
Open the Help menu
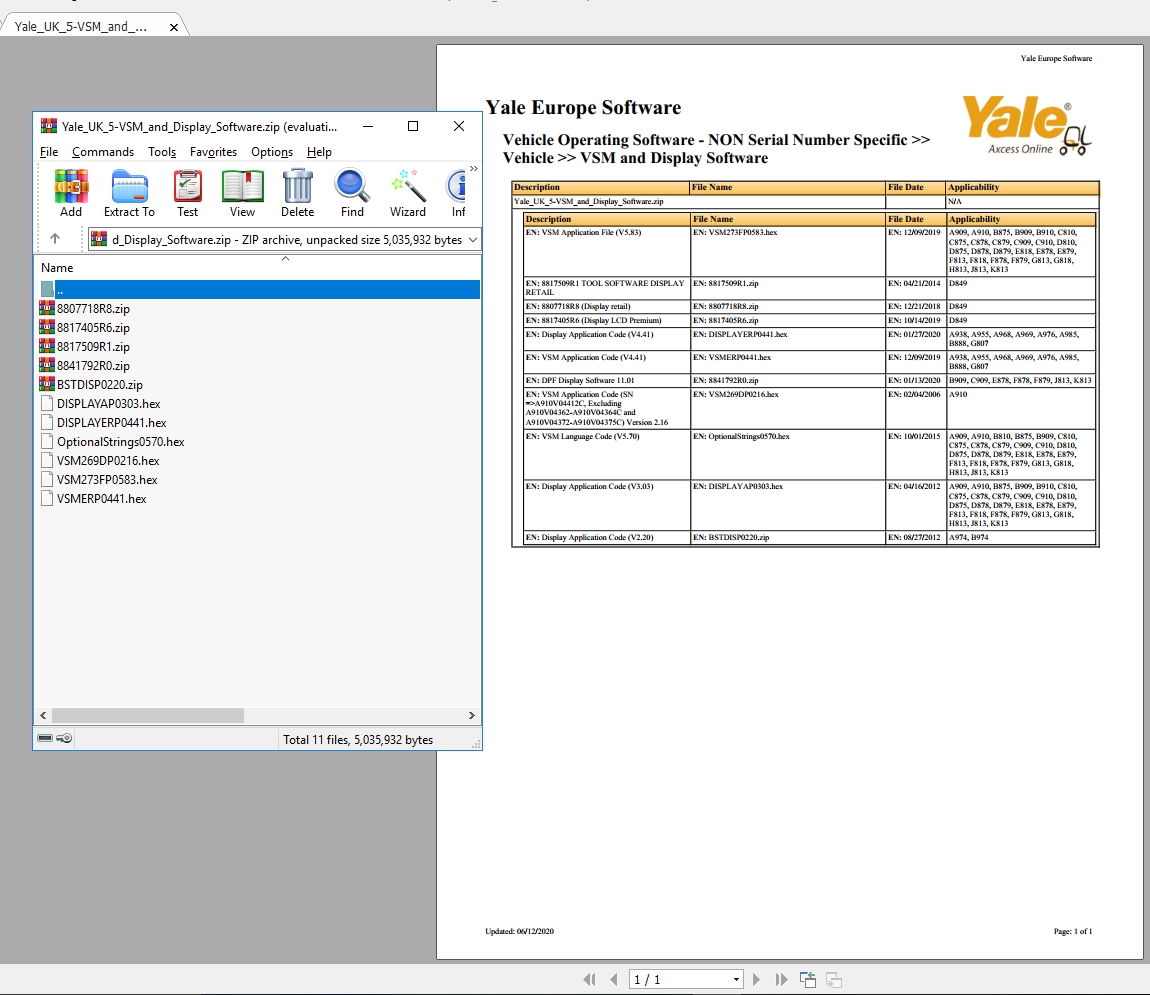pyautogui.click(x=319, y=152)
